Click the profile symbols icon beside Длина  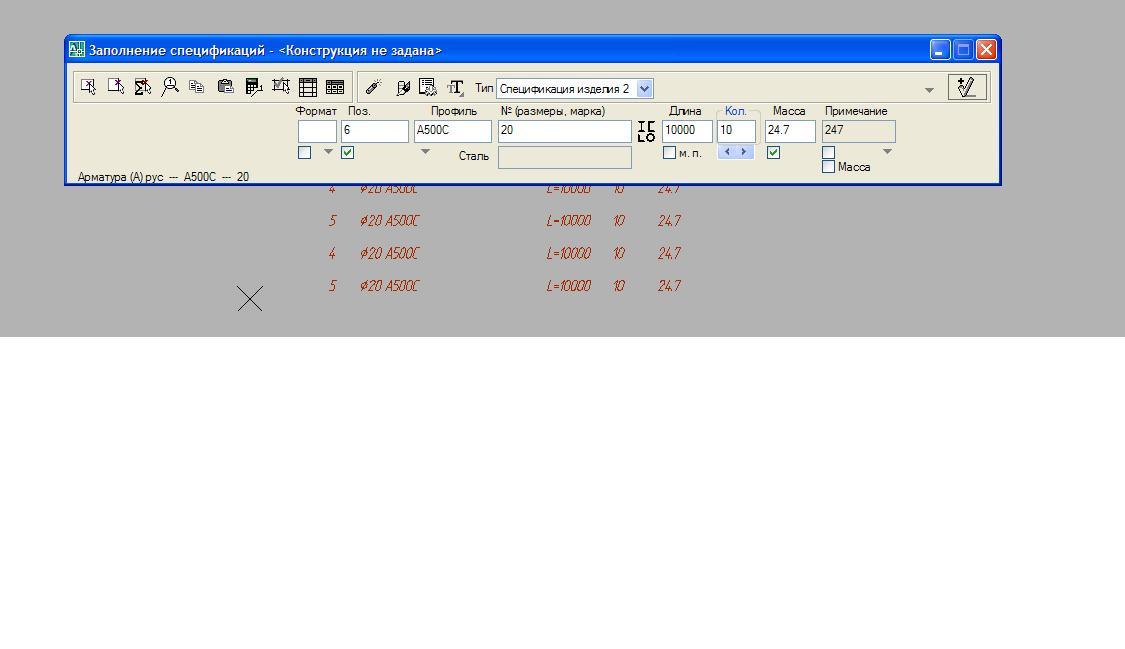646,131
